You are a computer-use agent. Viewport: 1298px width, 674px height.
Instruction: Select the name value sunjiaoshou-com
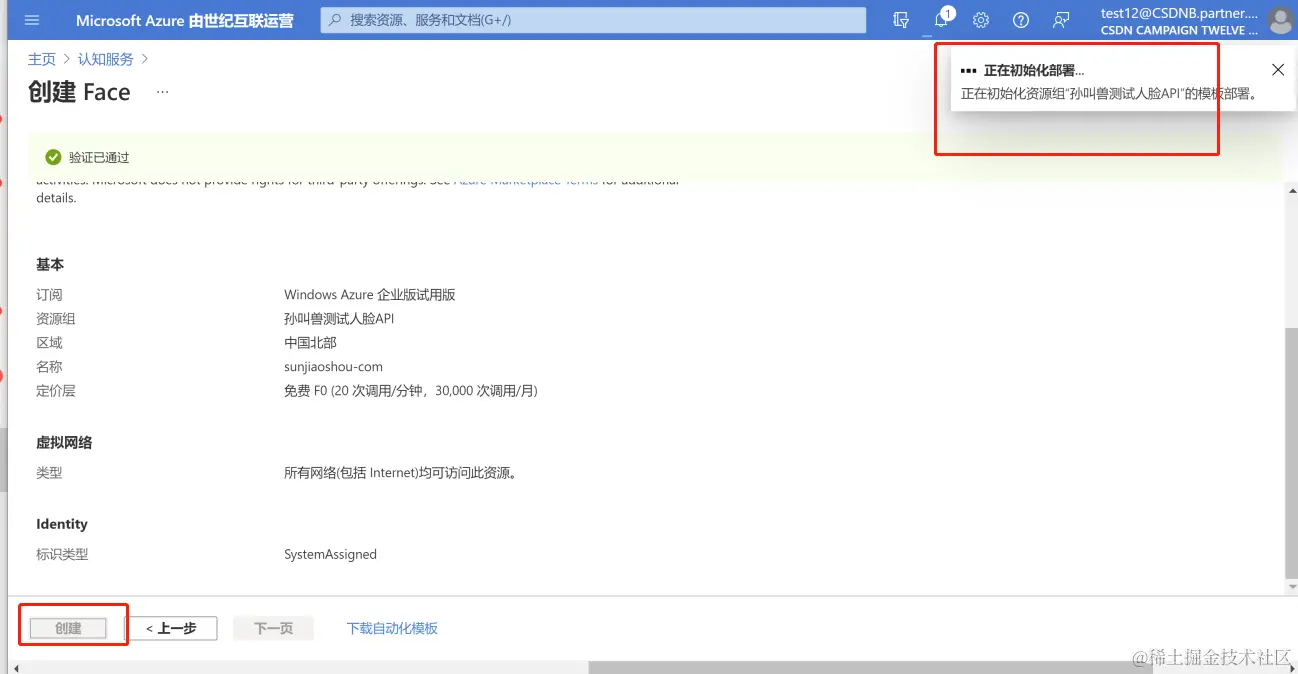tap(333, 367)
